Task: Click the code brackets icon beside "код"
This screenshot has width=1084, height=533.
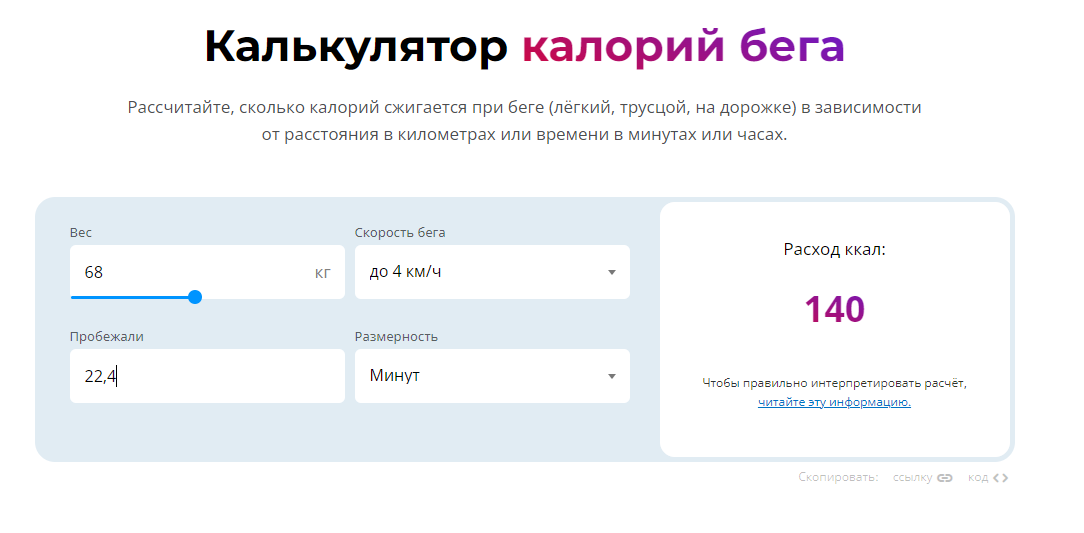Action: [1000, 478]
